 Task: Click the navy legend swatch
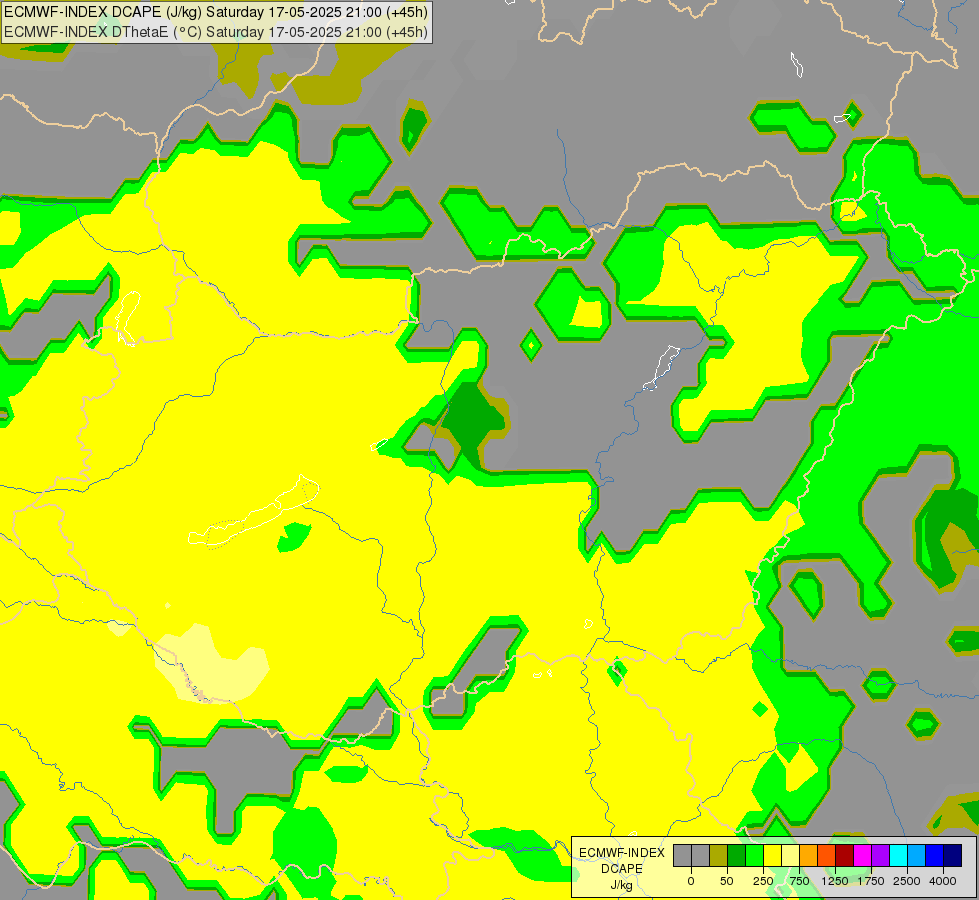click(x=953, y=855)
